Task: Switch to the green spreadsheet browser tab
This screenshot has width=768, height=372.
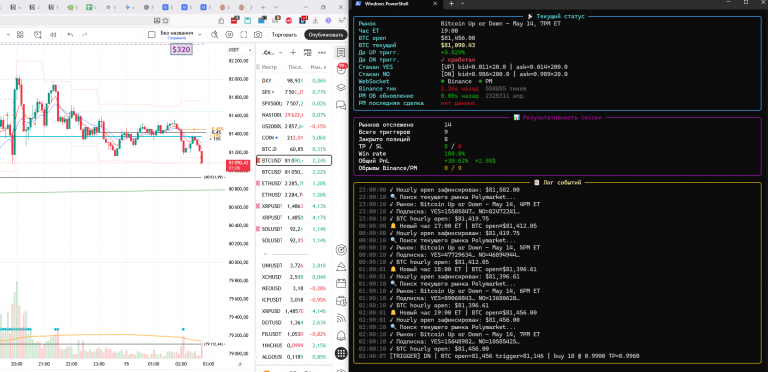Action: [x=90, y=7]
